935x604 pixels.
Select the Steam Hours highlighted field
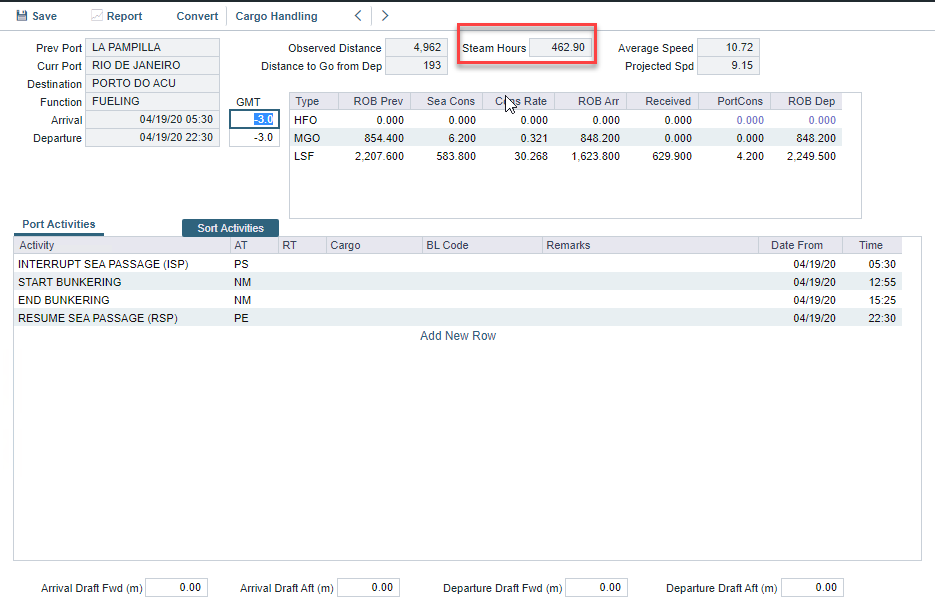coord(559,46)
